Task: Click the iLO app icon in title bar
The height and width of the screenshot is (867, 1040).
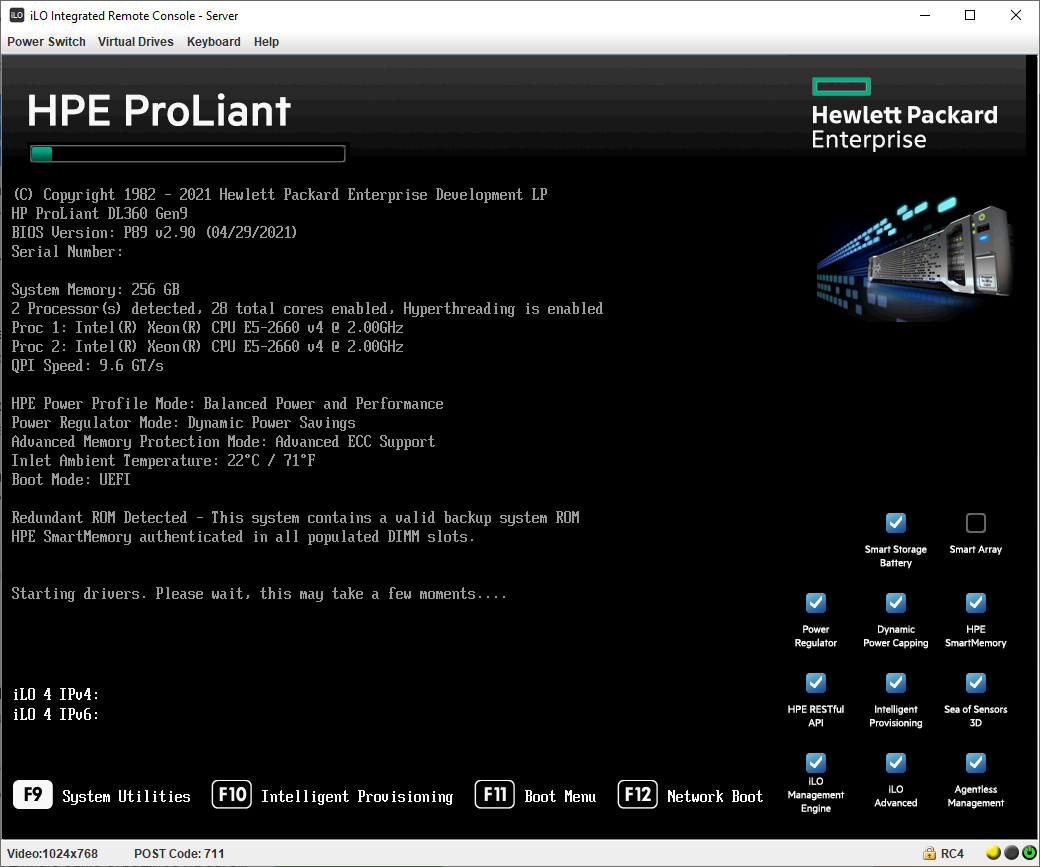Action: tap(17, 15)
